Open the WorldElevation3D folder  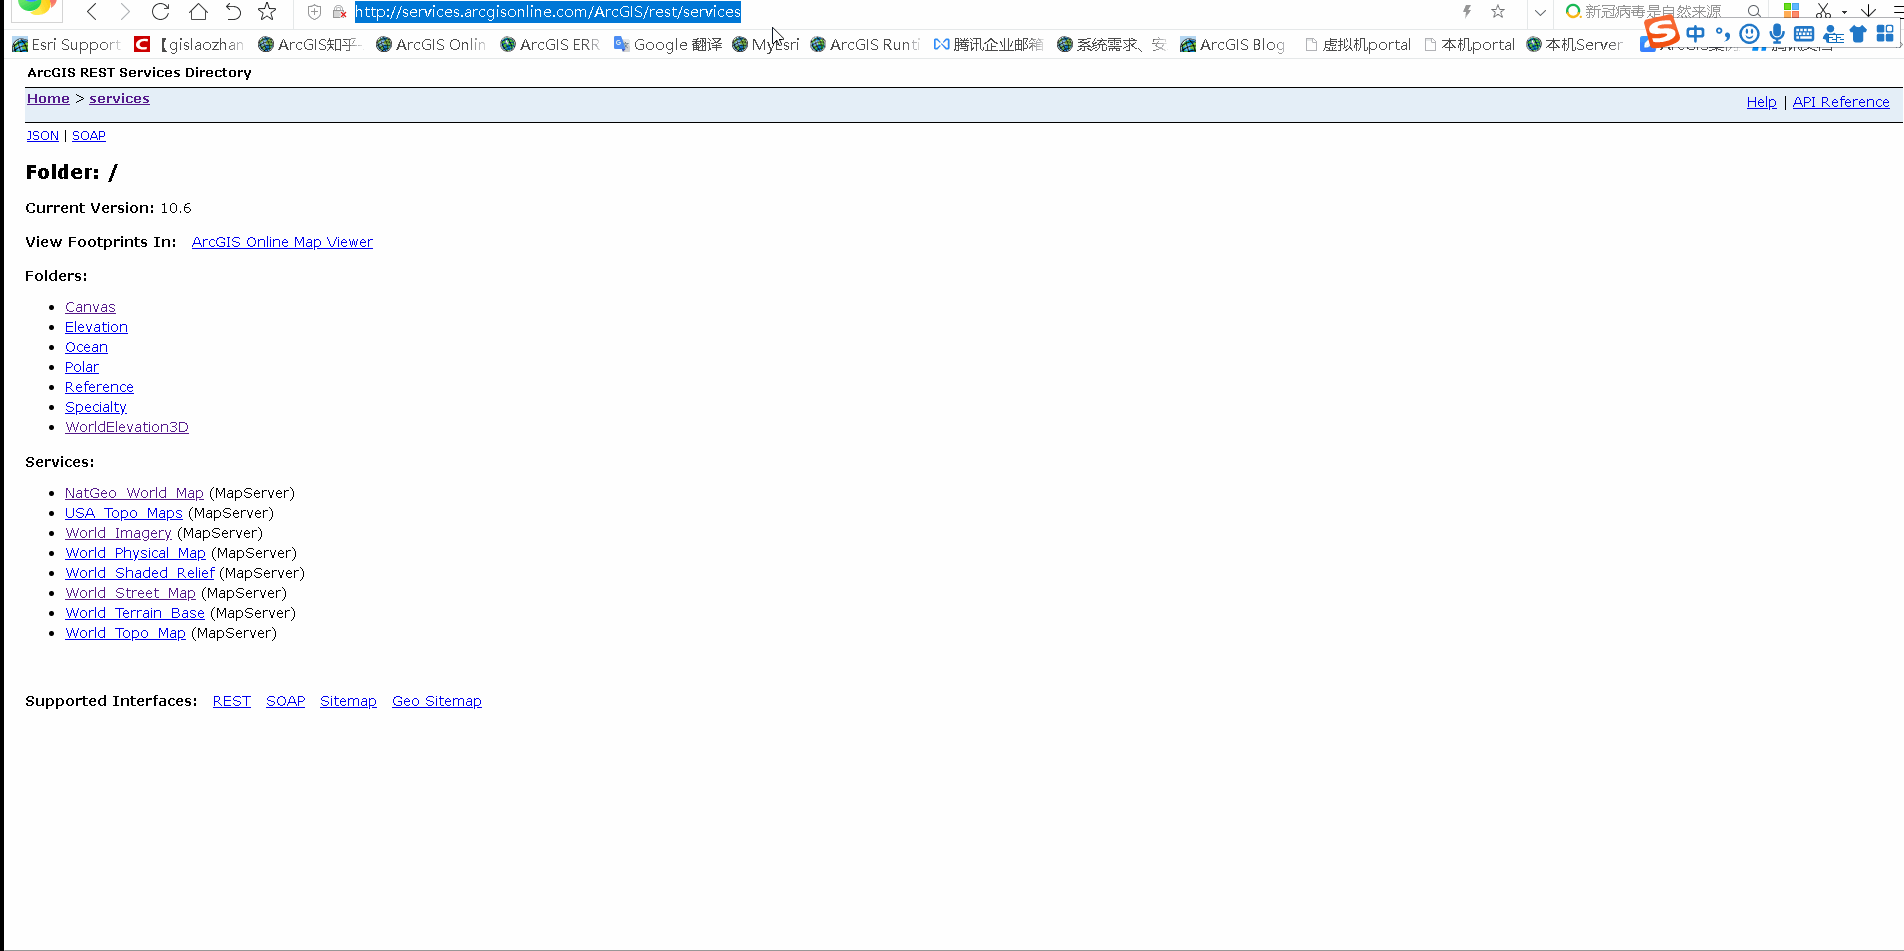click(x=127, y=427)
